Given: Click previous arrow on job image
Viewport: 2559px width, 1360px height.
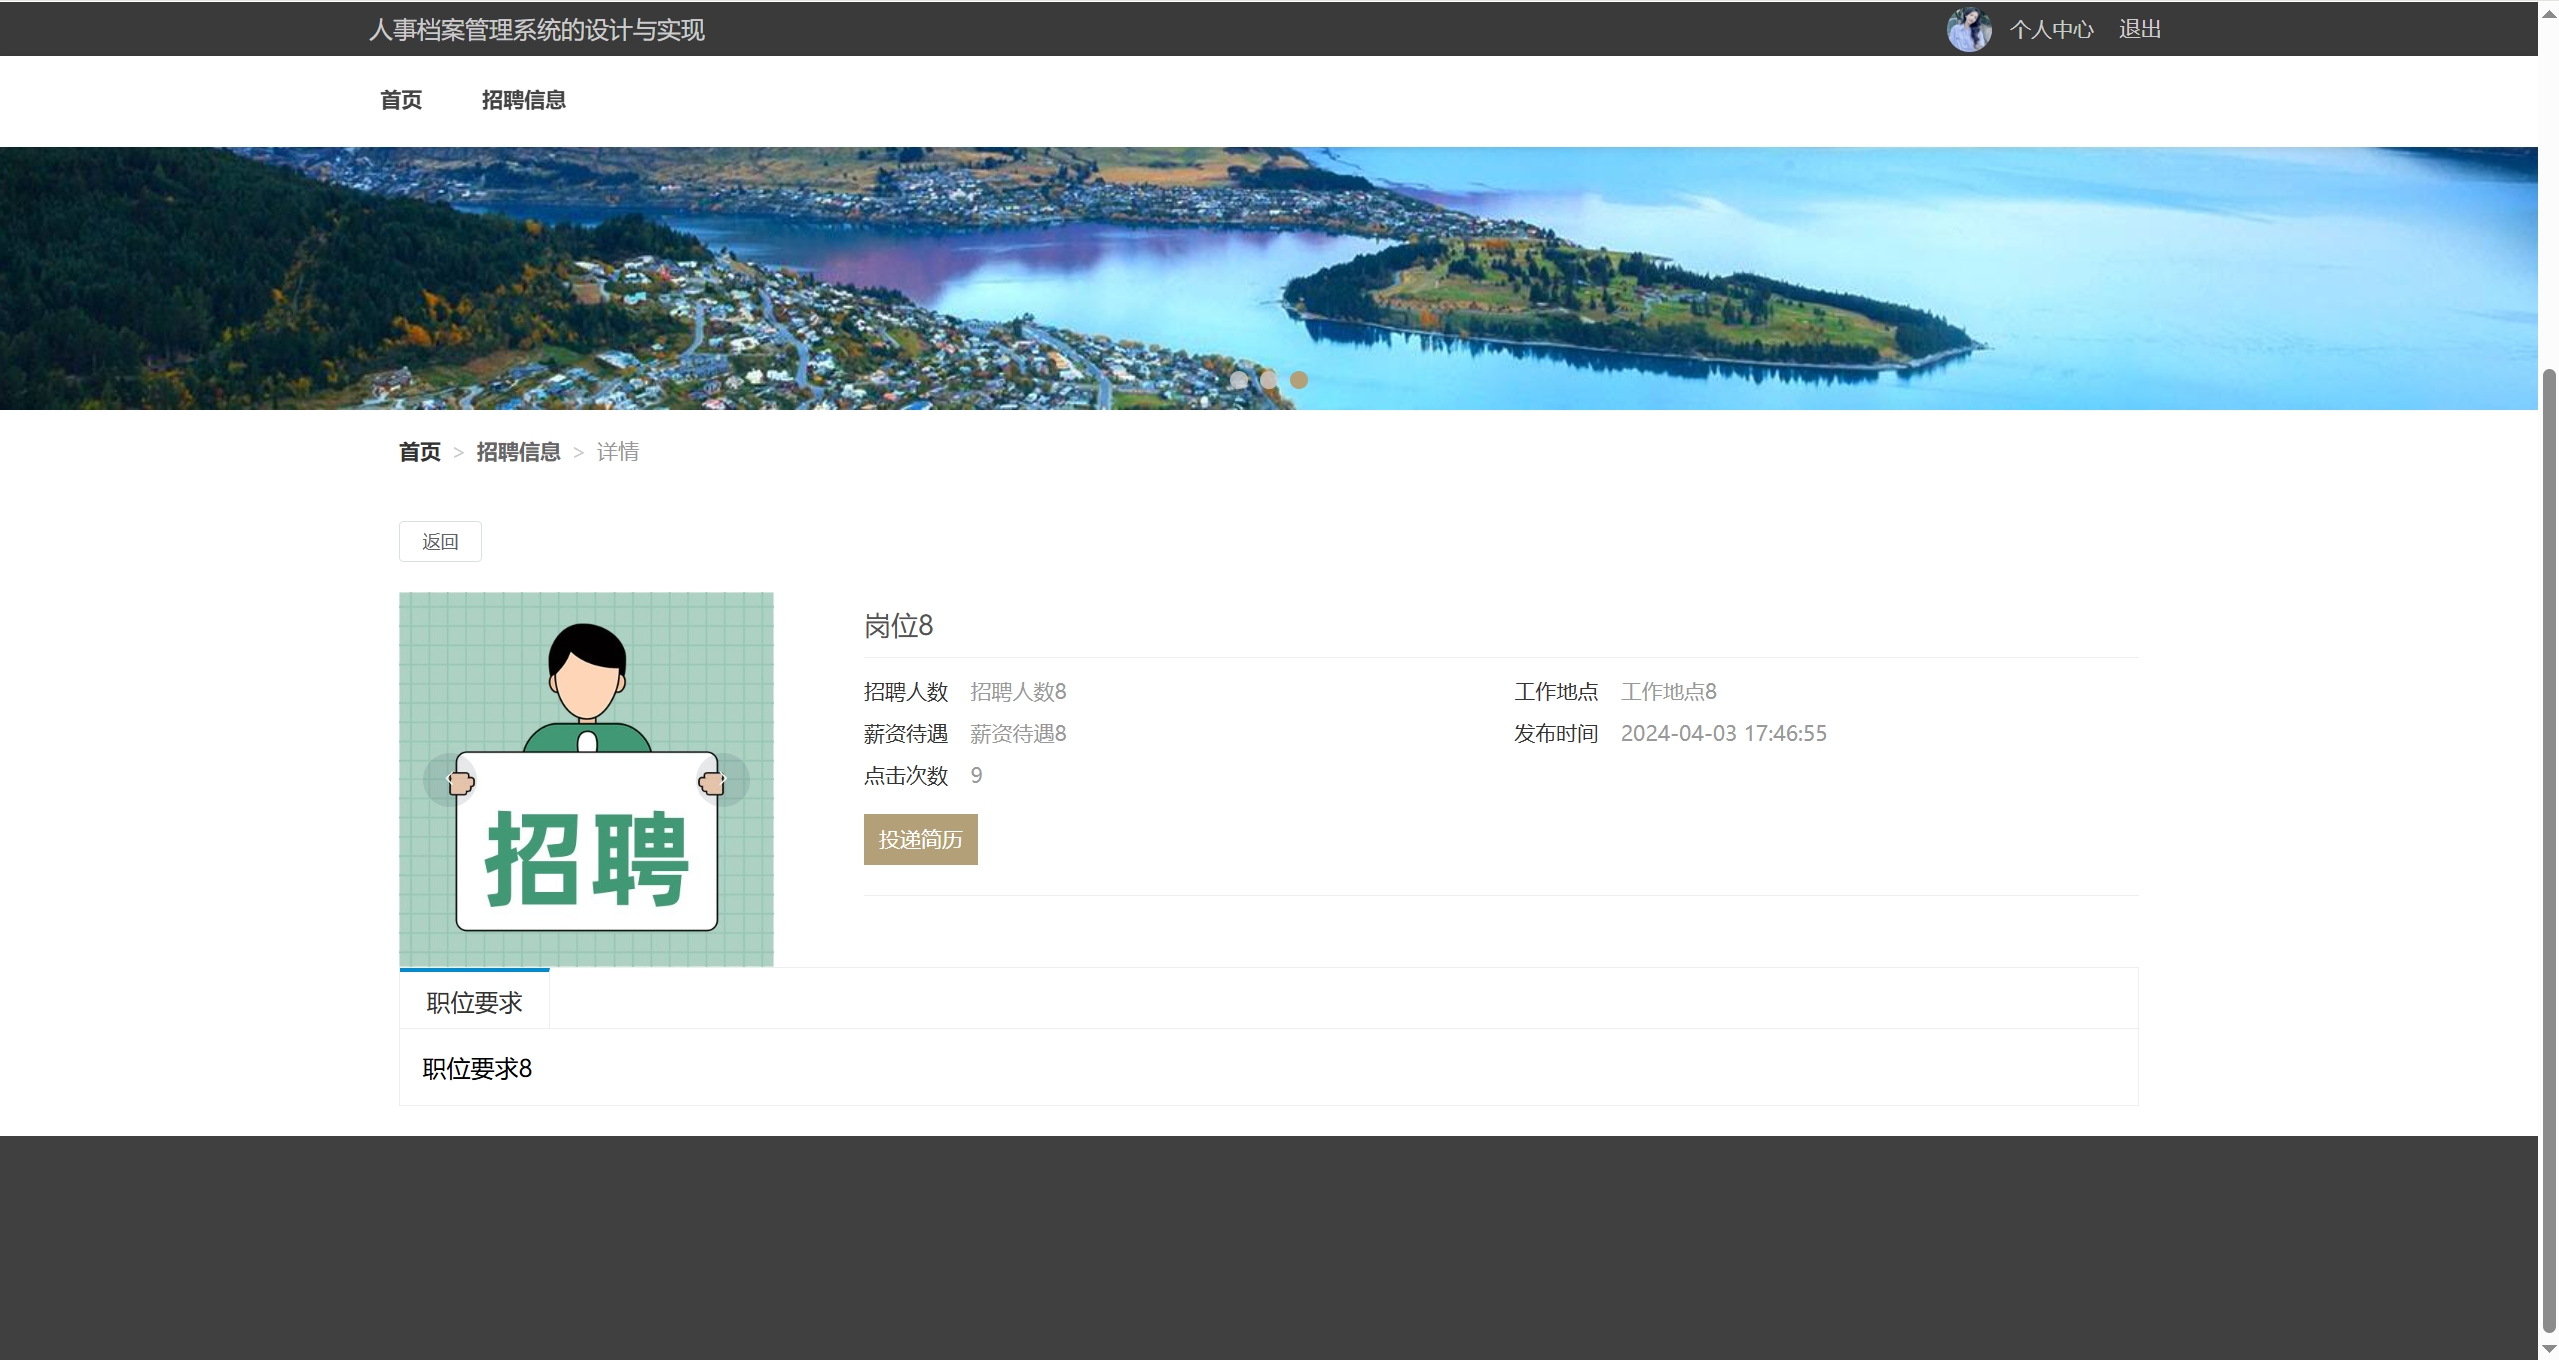Looking at the screenshot, I should (x=450, y=779).
